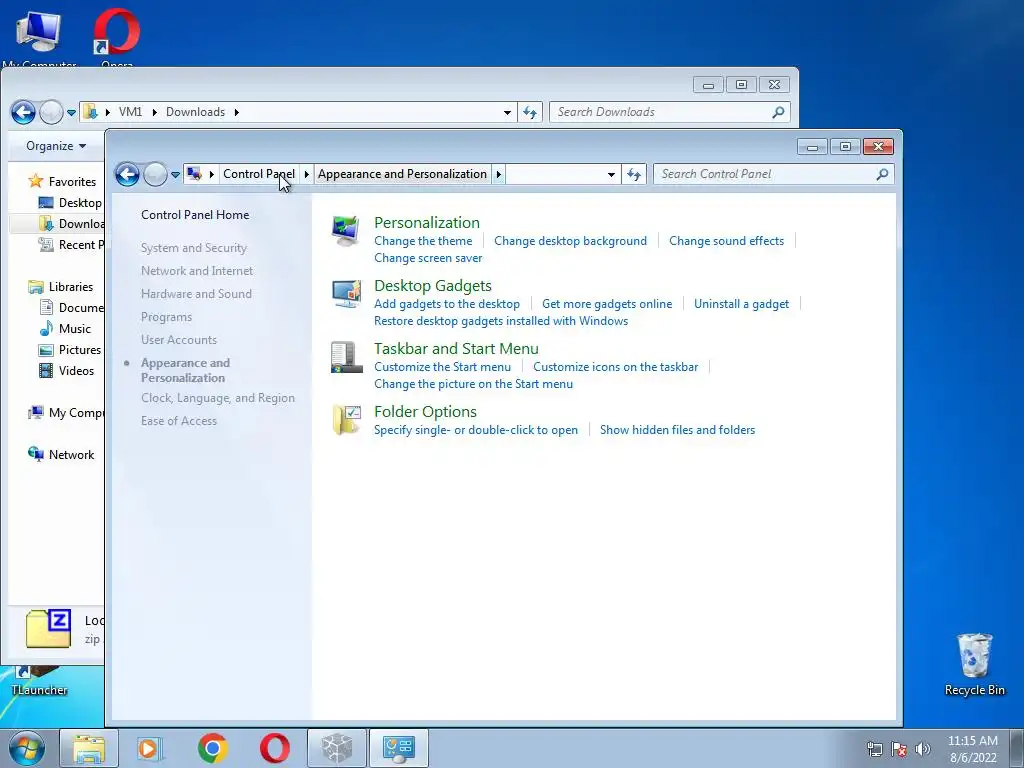This screenshot has width=1024, height=768.
Task: Go to Control Panel Home
Action: 195,215
